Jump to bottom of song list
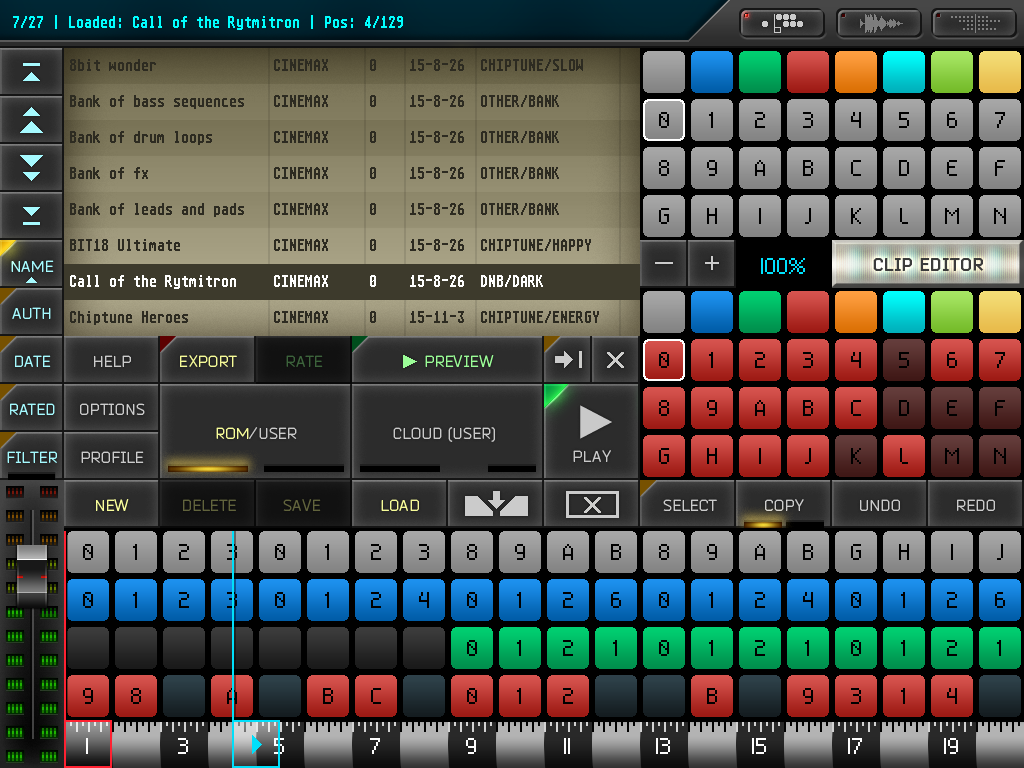1024x768 pixels. [x=31, y=215]
